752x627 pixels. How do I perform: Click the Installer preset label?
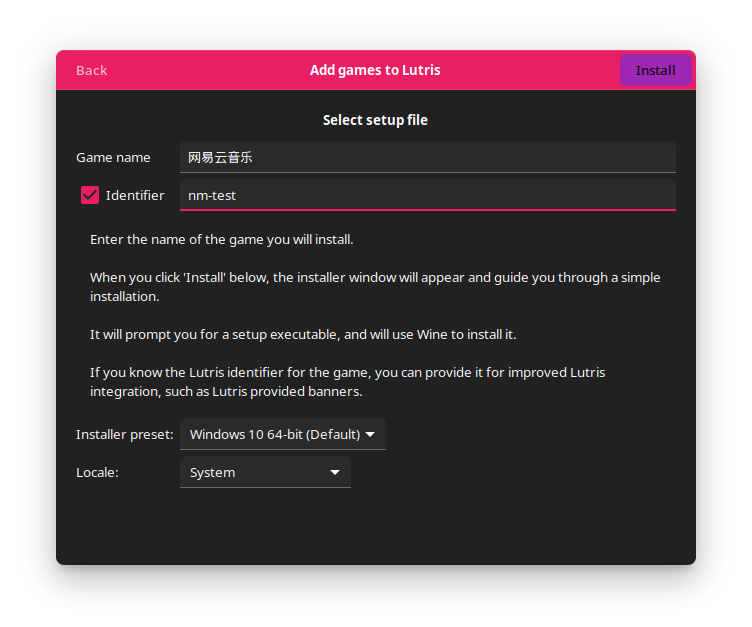pyautogui.click(x=125, y=434)
